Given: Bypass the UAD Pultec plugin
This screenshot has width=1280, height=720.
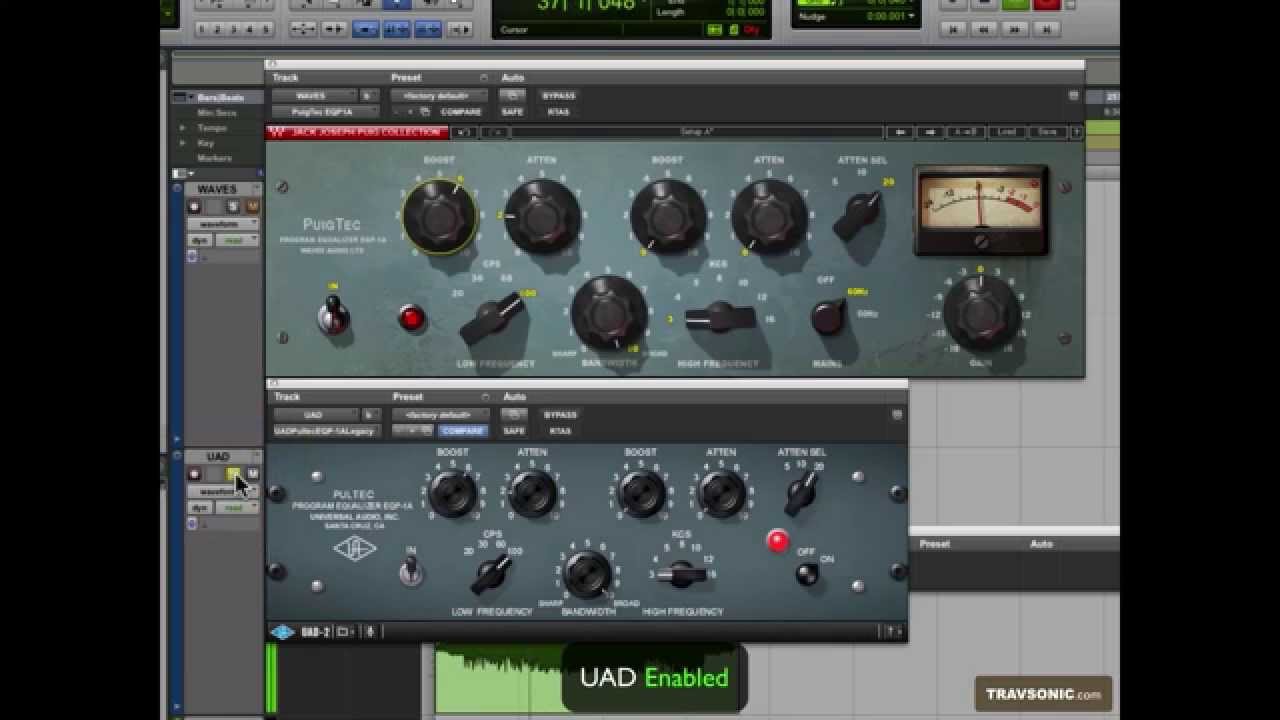Looking at the screenshot, I should click(559, 415).
